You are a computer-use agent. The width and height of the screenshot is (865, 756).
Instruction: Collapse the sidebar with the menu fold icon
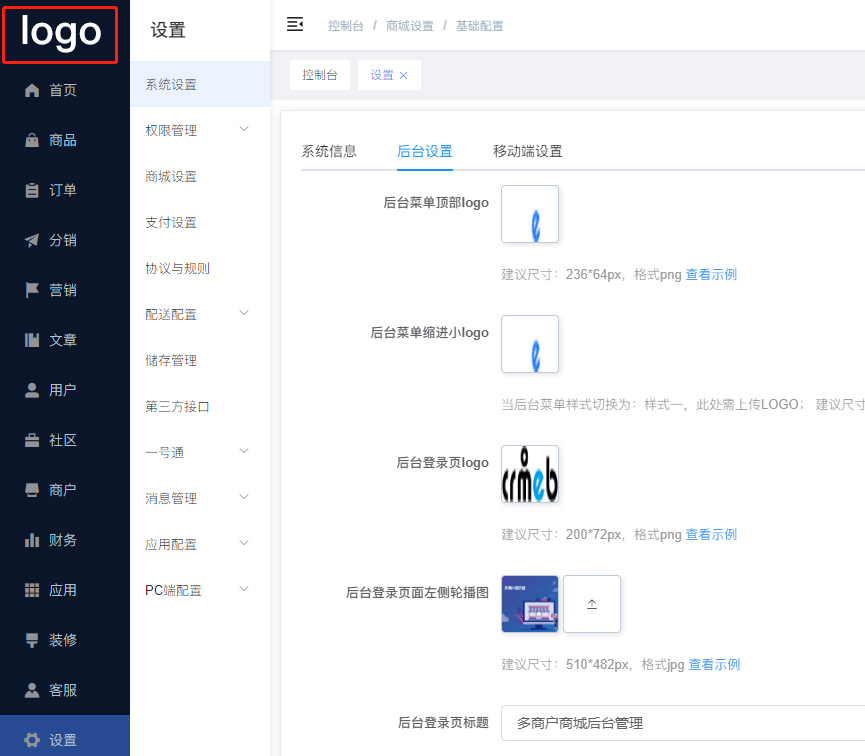[x=295, y=25]
